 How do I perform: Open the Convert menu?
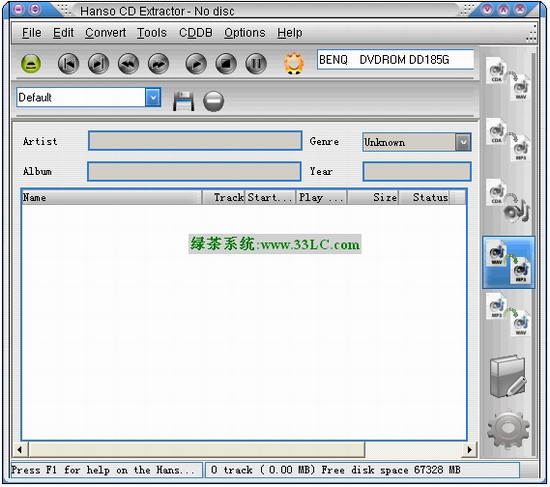point(106,33)
